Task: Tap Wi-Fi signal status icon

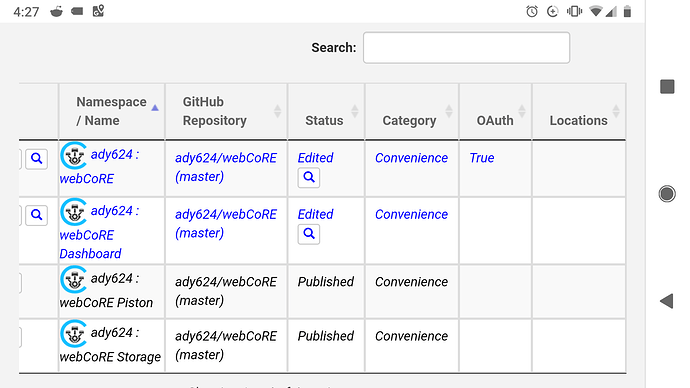Action: coord(596,11)
